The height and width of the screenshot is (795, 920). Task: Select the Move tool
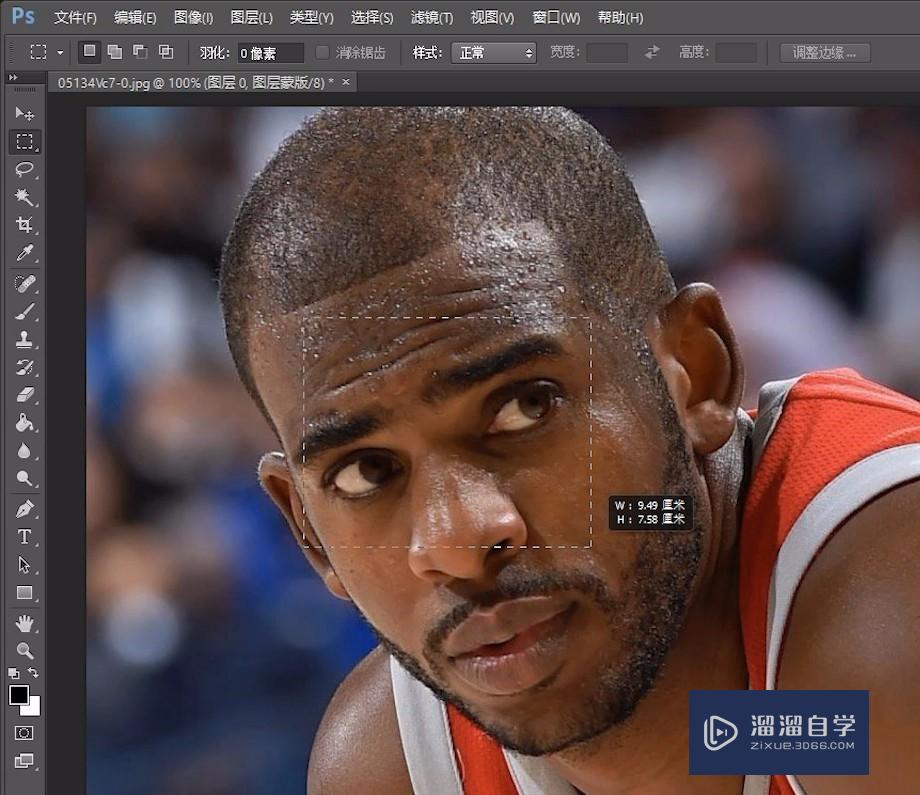tap(24, 113)
